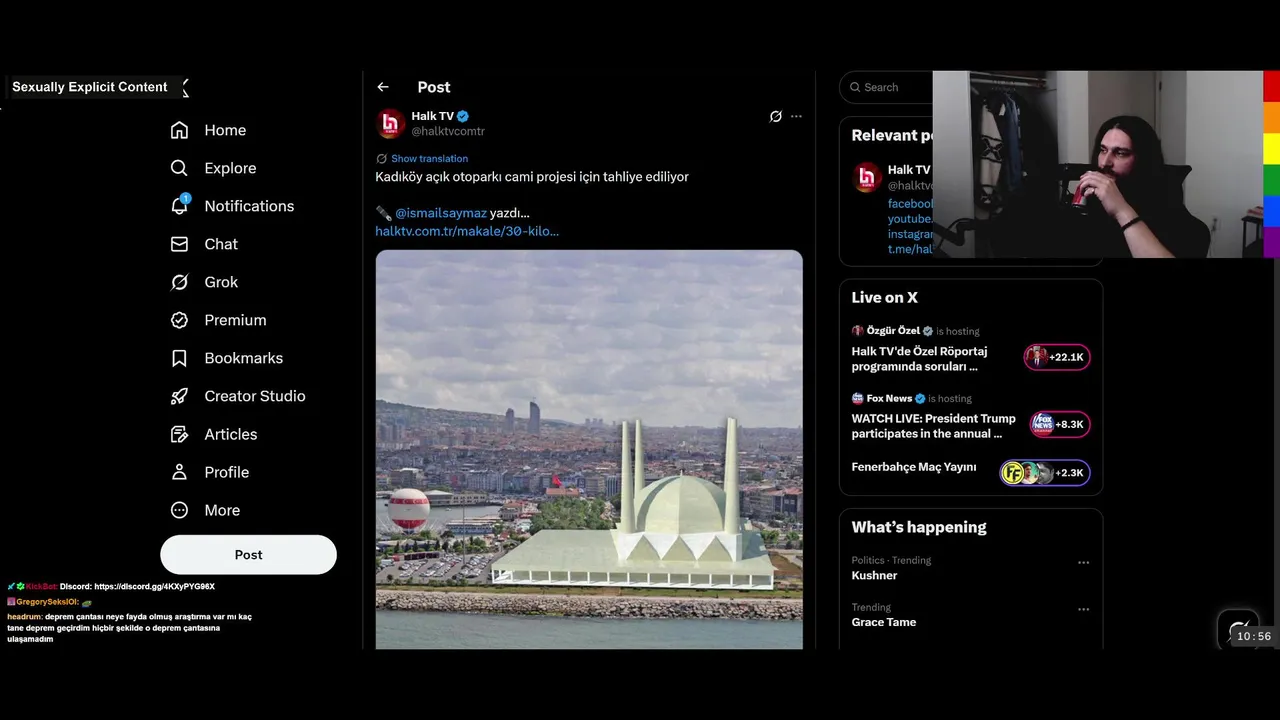Open the mosque project image
Image resolution: width=1280 pixels, height=720 pixels.
coord(589,449)
